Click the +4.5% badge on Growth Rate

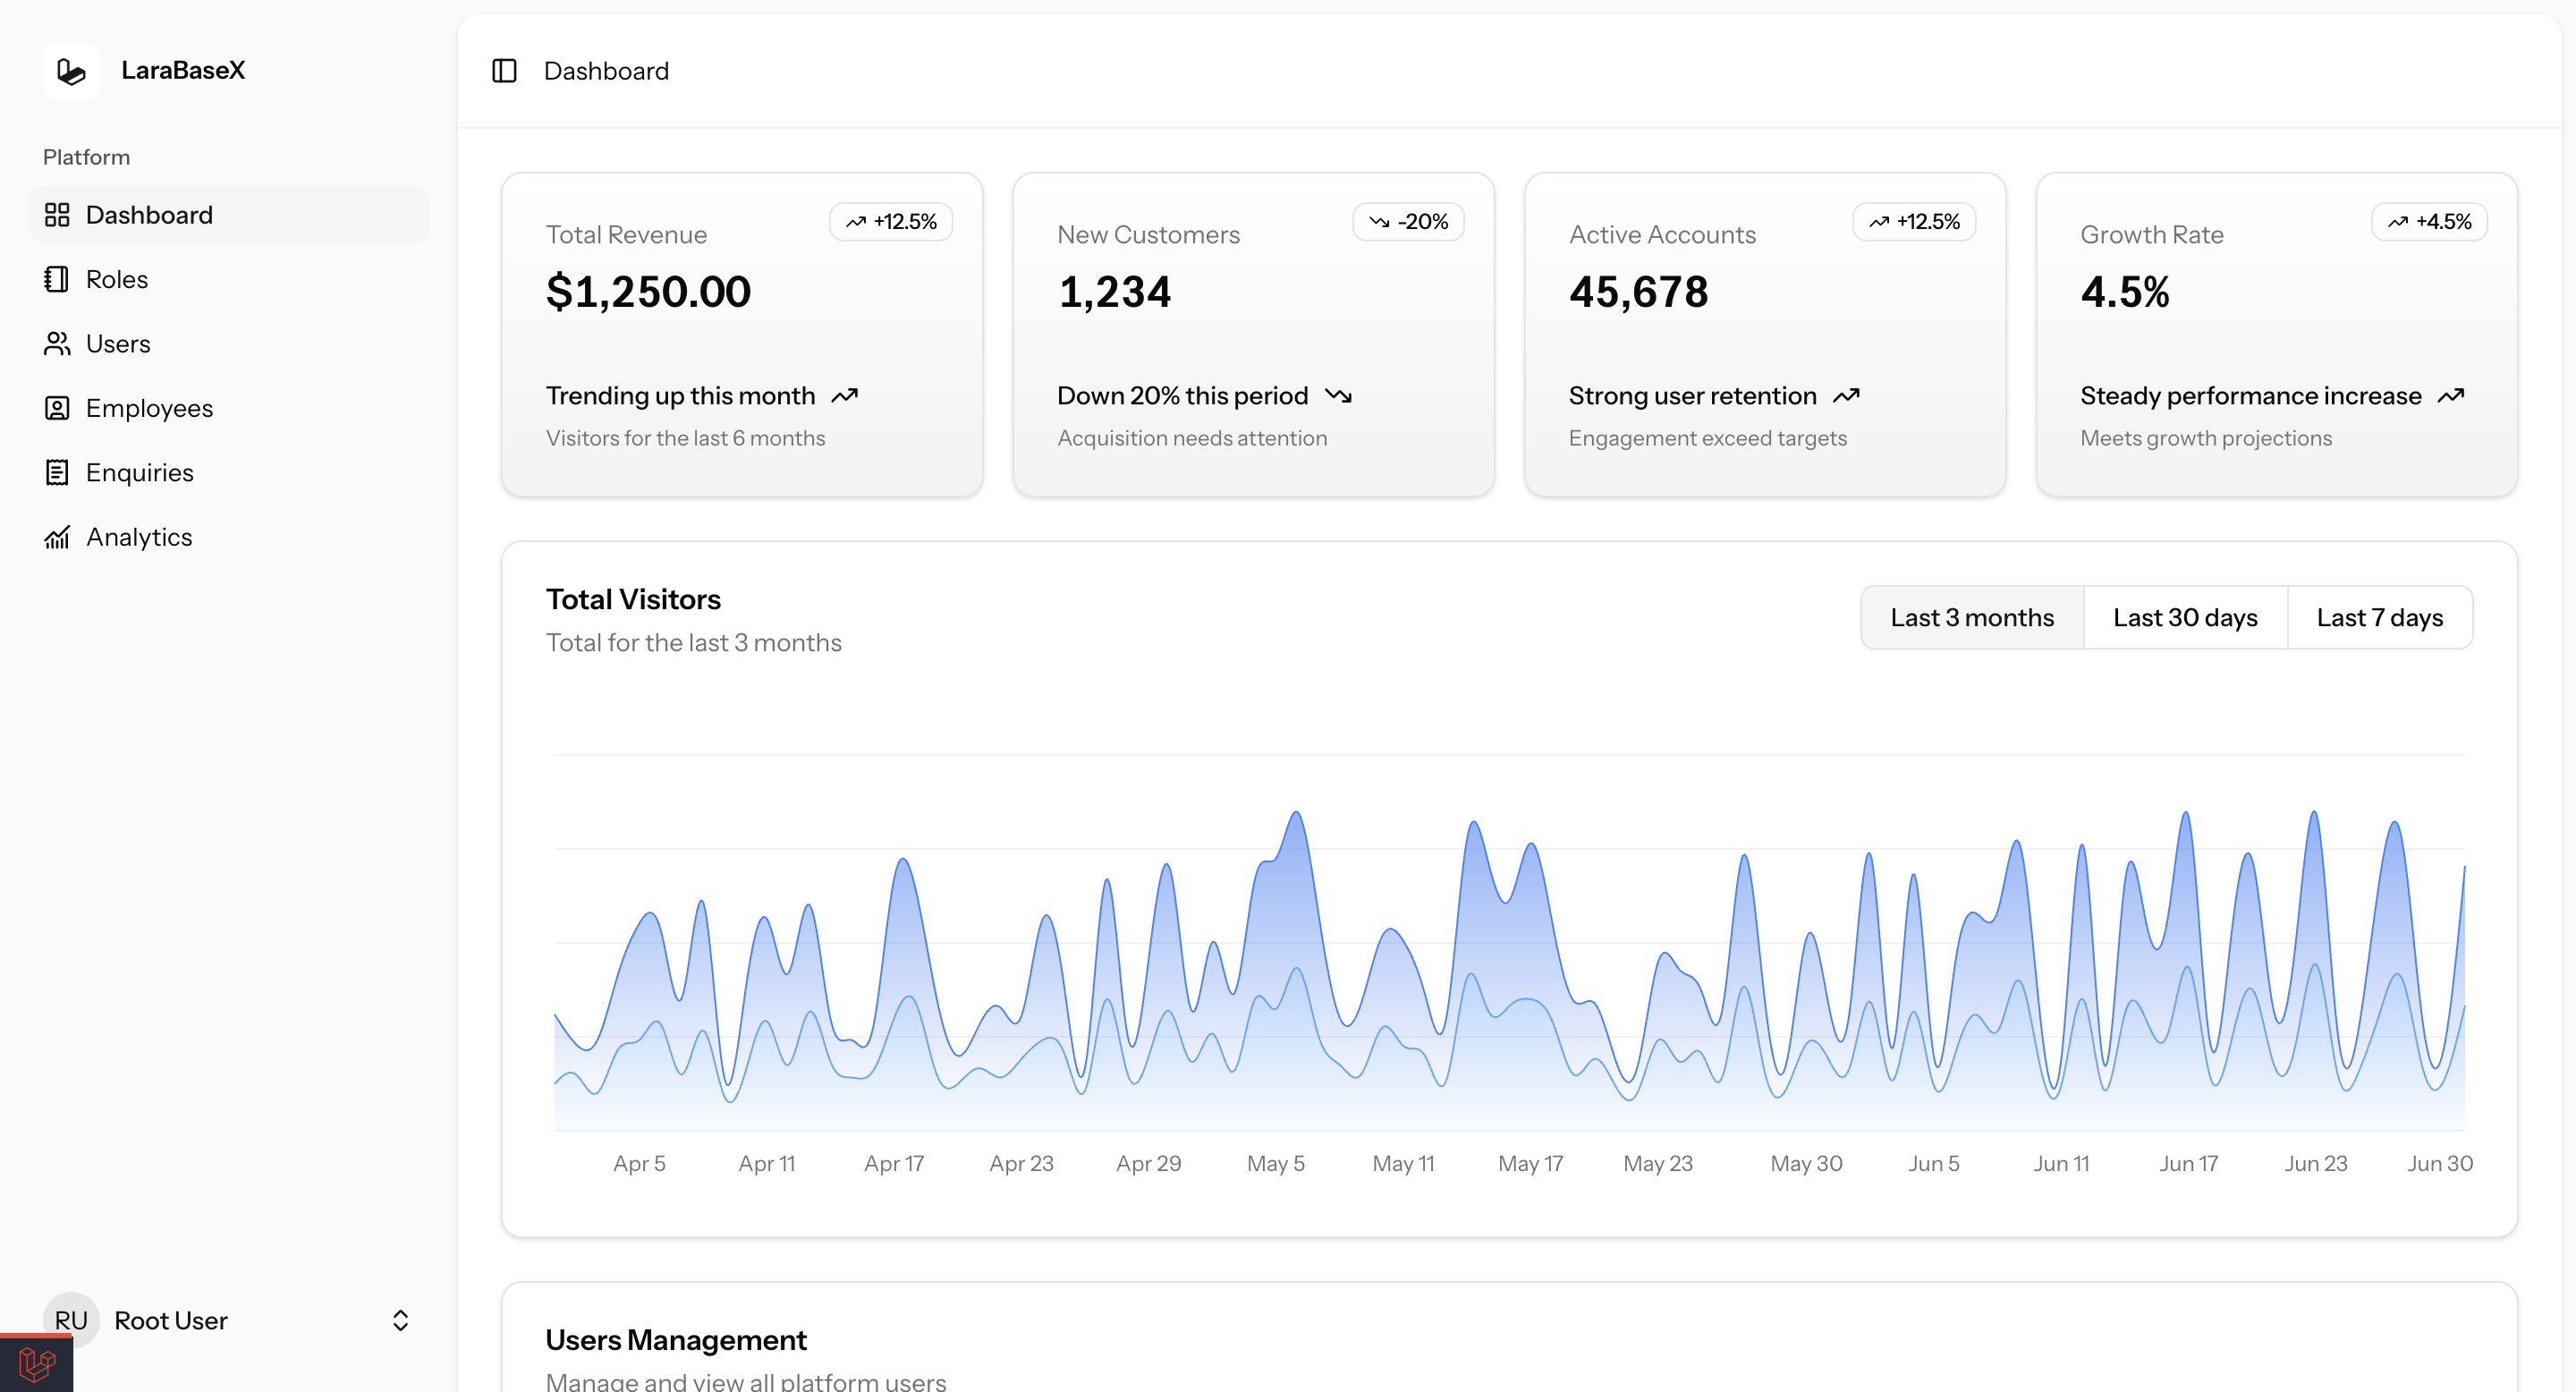click(2429, 222)
